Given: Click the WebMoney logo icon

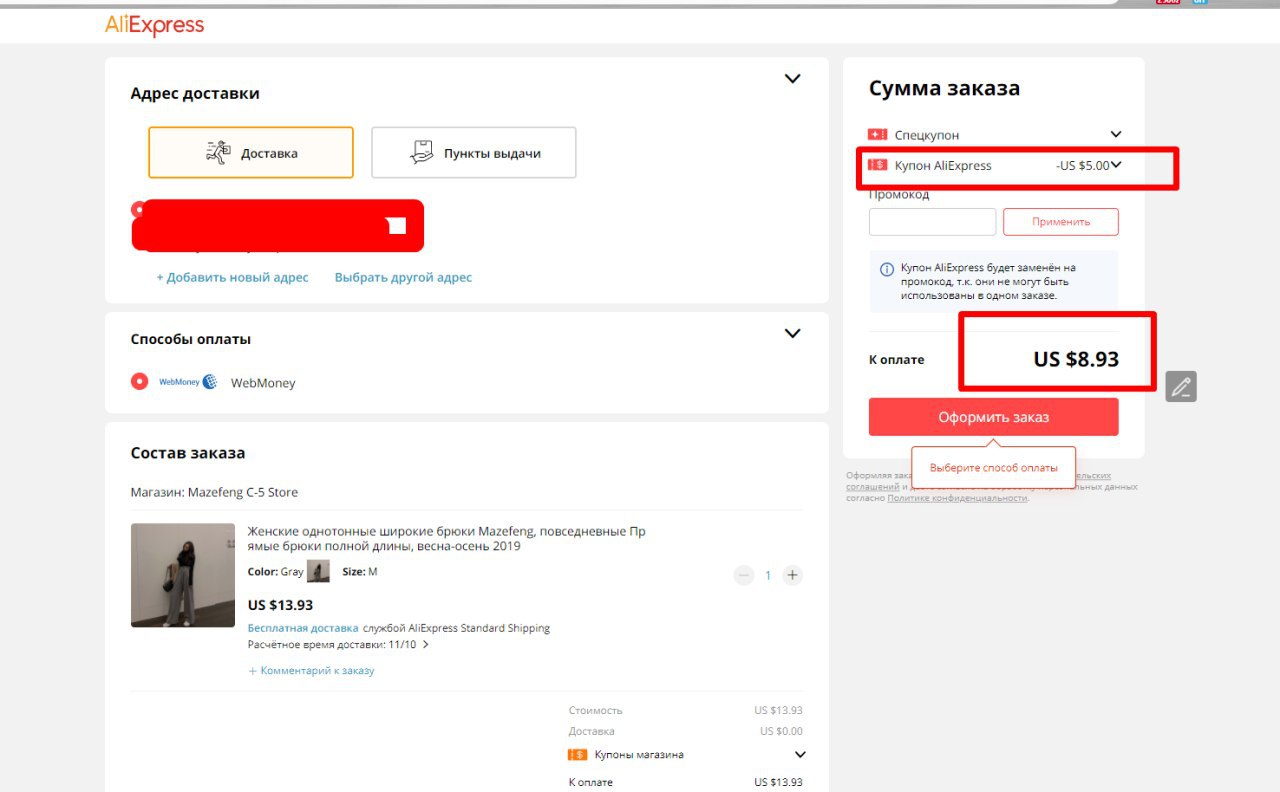Looking at the screenshot, I should 188,382.
